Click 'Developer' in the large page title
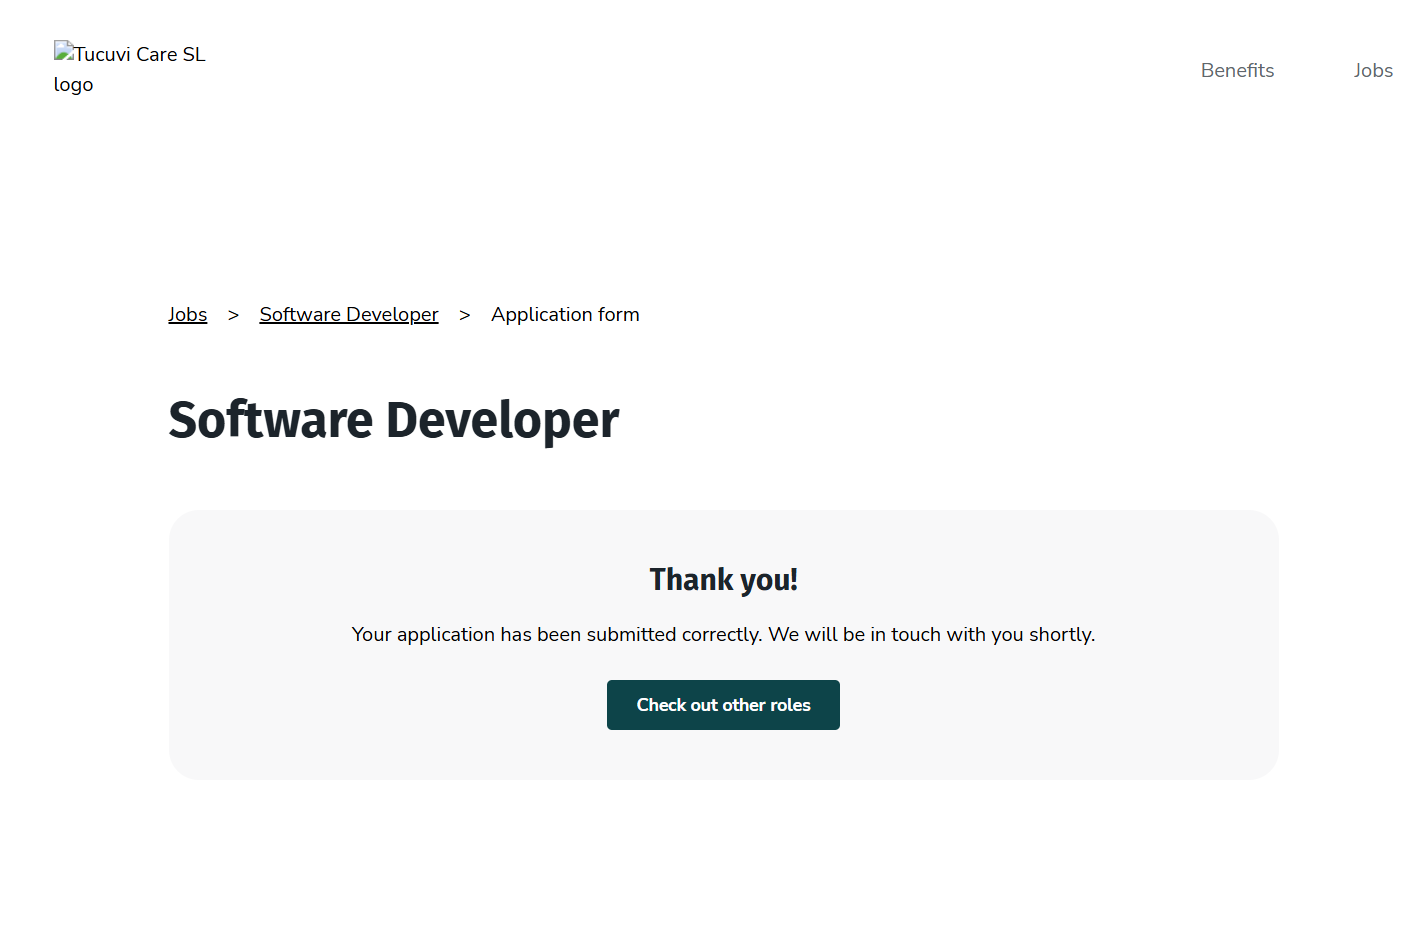 pos(502,420)
